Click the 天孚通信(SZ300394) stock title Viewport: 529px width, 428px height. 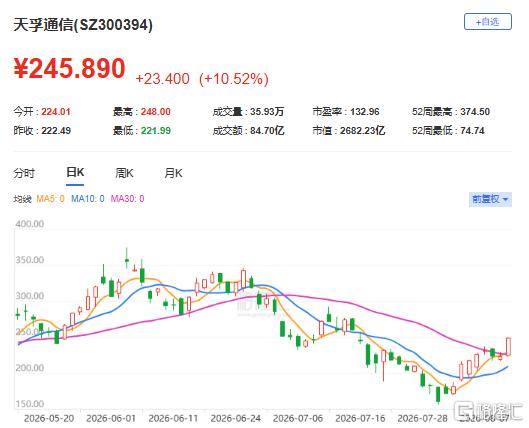83,25
